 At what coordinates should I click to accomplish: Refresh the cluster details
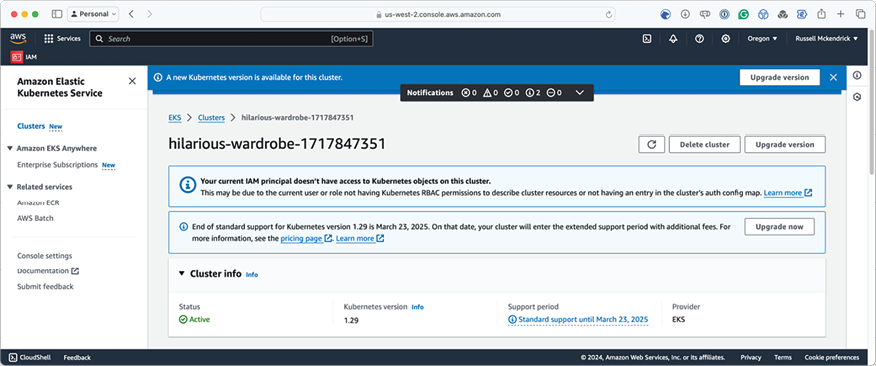[651, 144]
